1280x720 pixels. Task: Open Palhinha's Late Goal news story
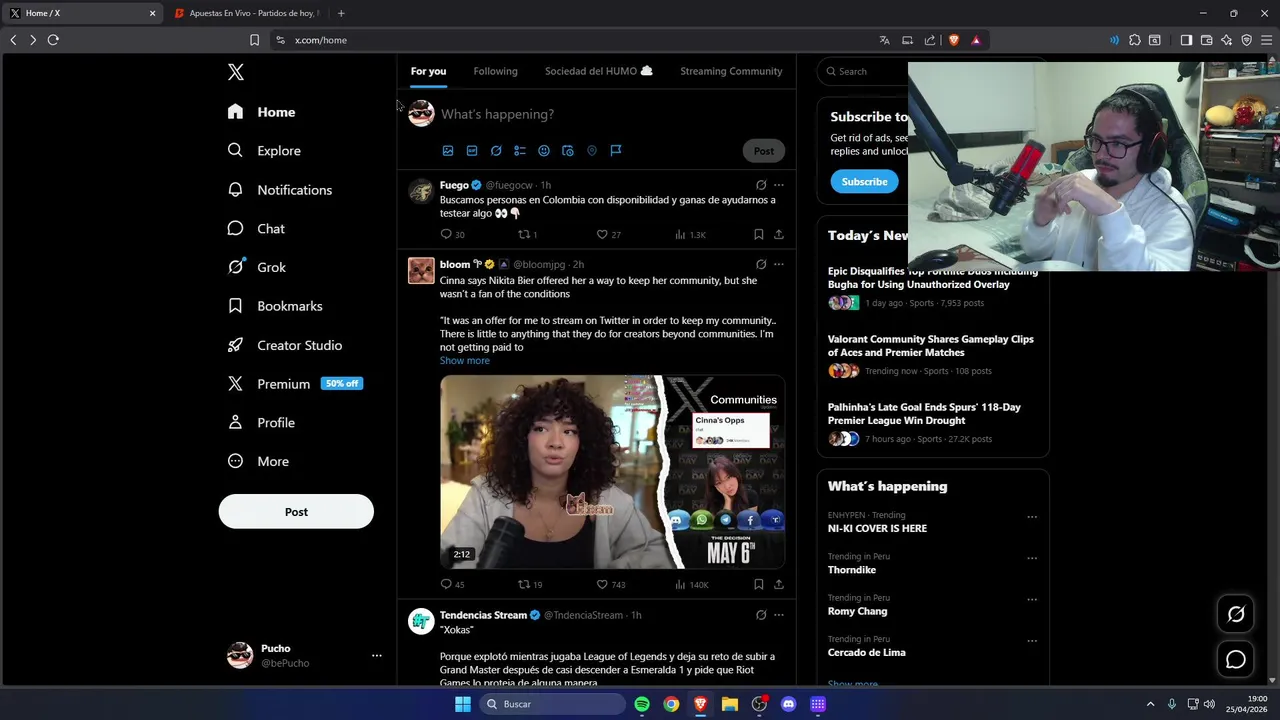[924, 414]
